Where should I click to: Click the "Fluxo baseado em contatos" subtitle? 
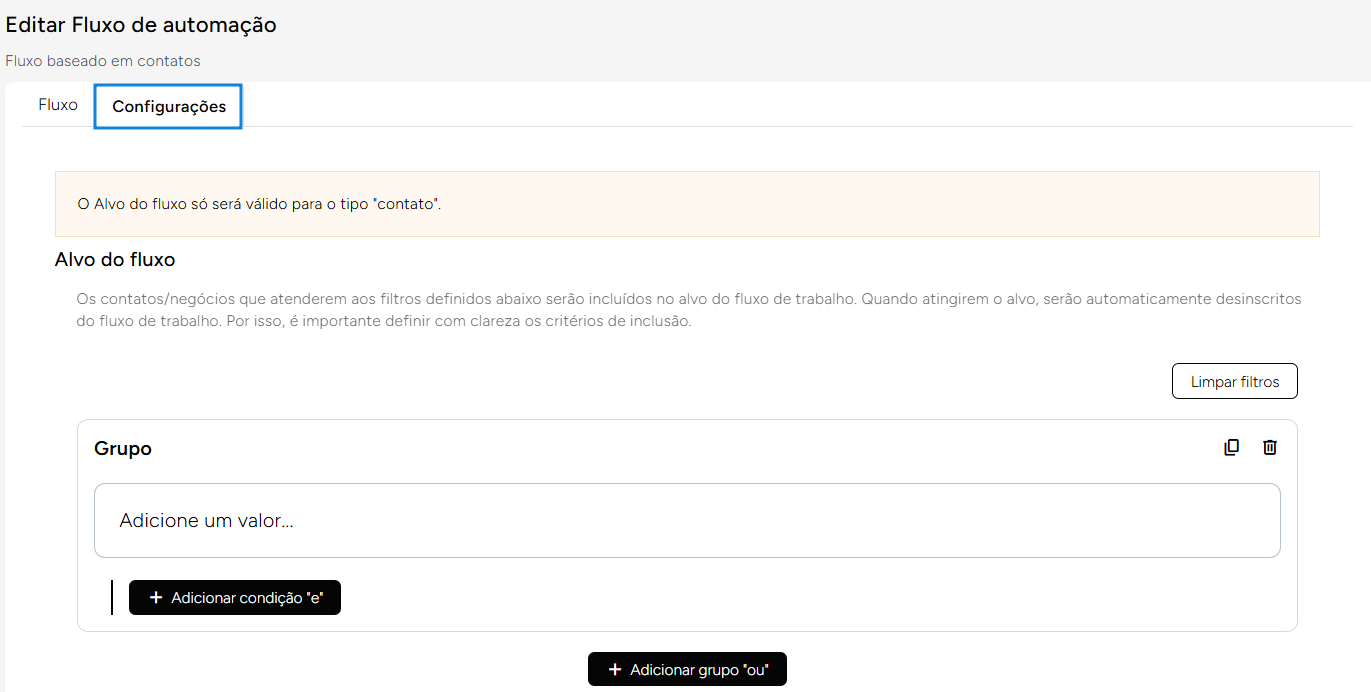click(x=103, y=61)
